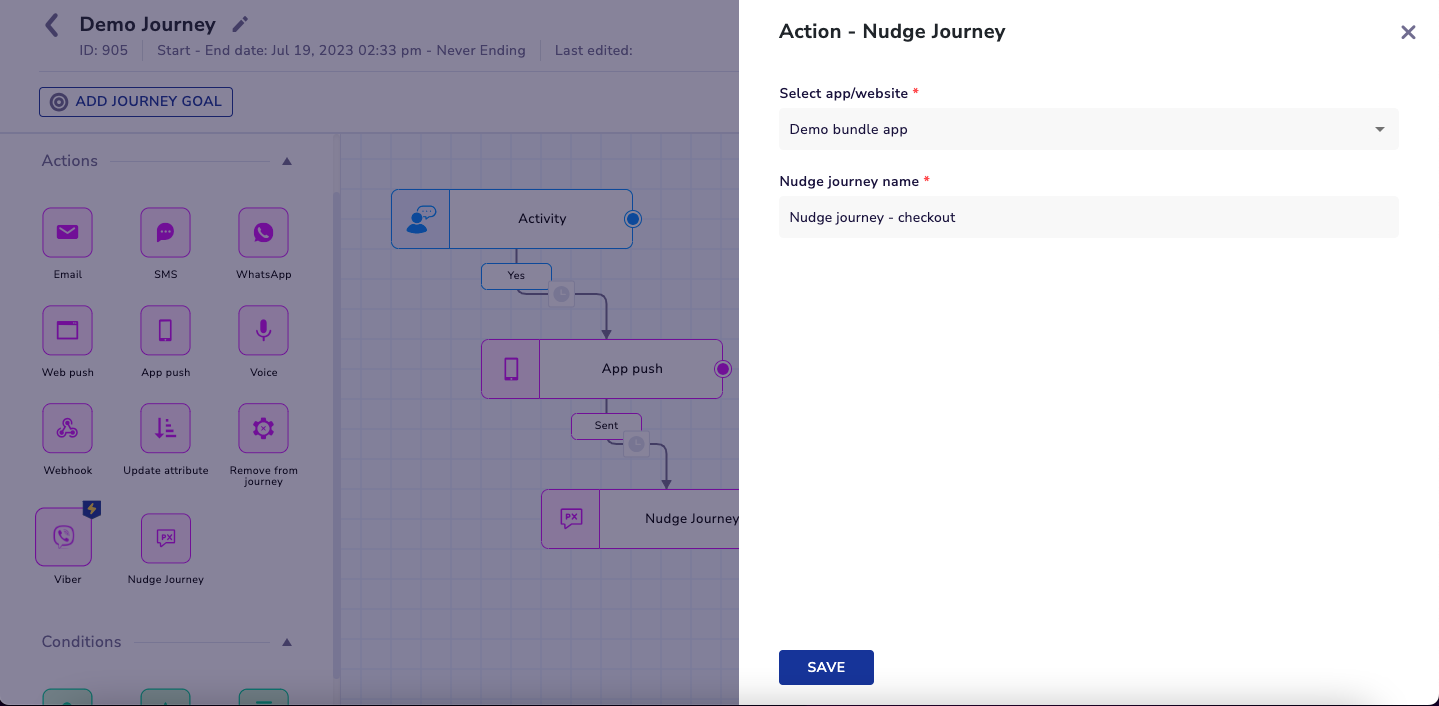Click the sidebar vertical scrollbar
Screen dimensions: 1439x706
[x=336, y=435]
